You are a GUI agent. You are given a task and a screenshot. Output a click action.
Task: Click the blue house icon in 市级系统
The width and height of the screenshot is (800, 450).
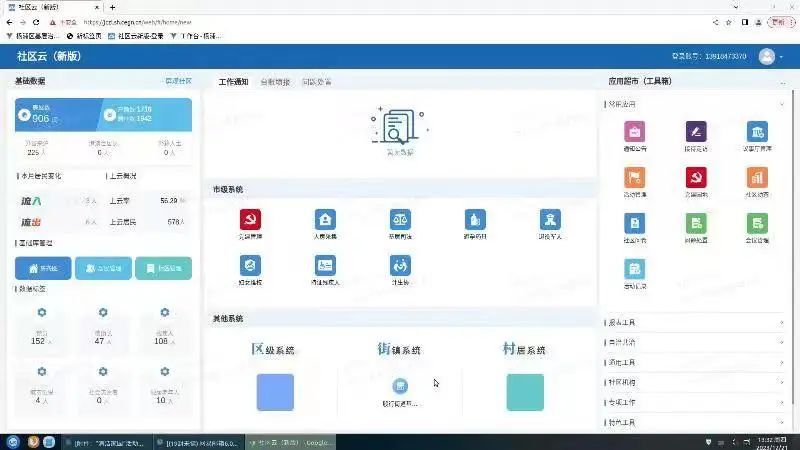325,219
